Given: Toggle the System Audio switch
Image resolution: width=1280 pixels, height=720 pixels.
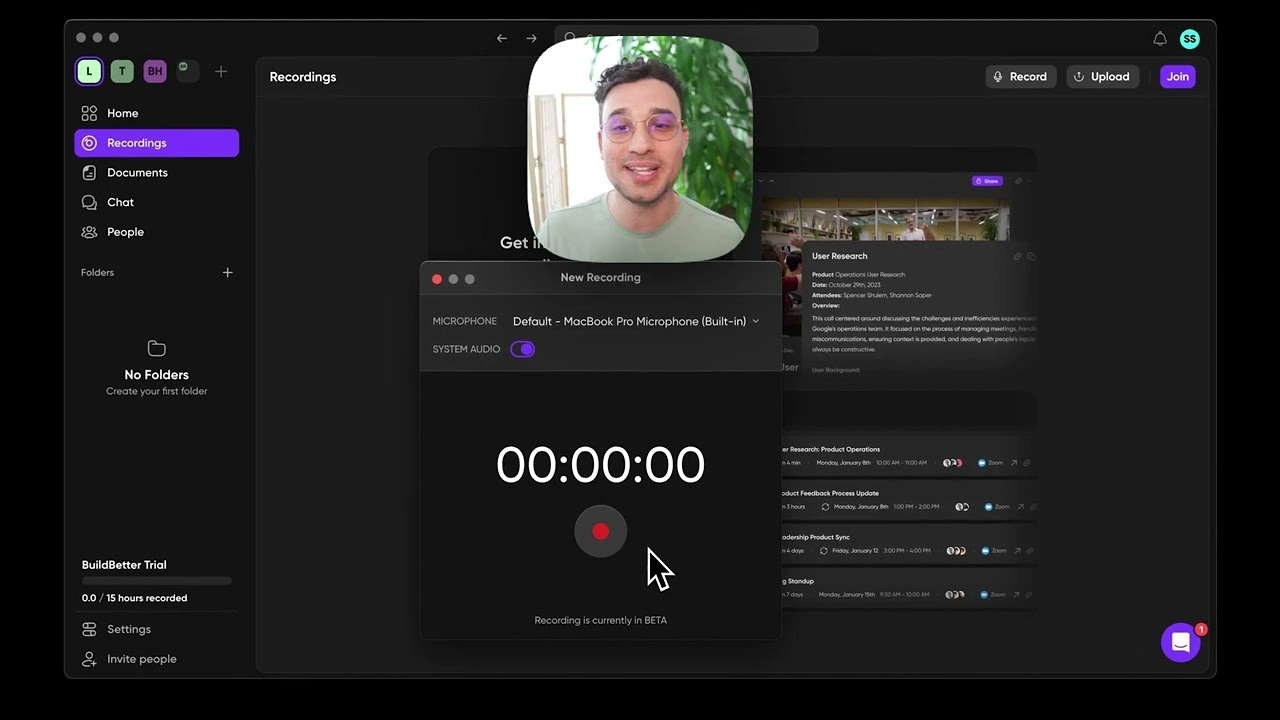Looking at the screenshot, I should [522, 349].
